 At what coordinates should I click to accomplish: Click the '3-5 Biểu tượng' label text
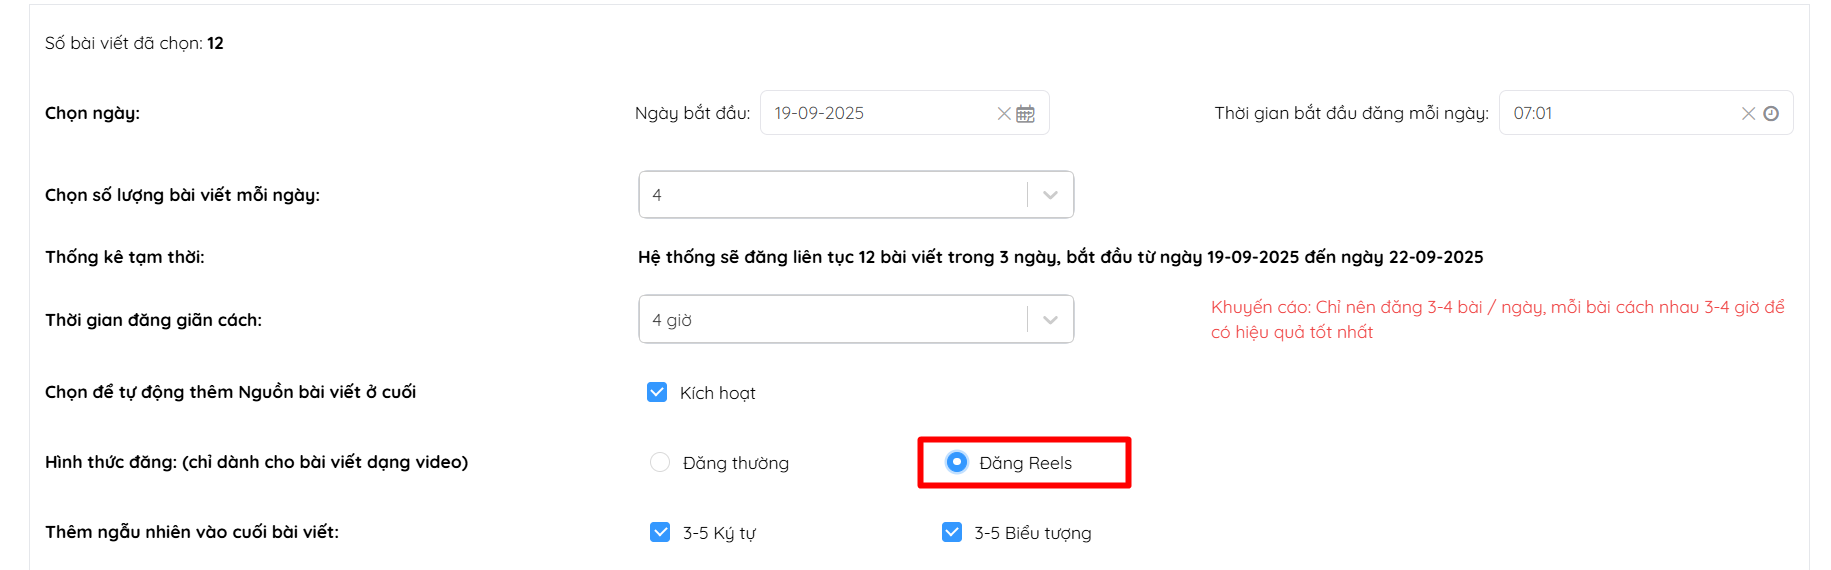point(1032,533)
